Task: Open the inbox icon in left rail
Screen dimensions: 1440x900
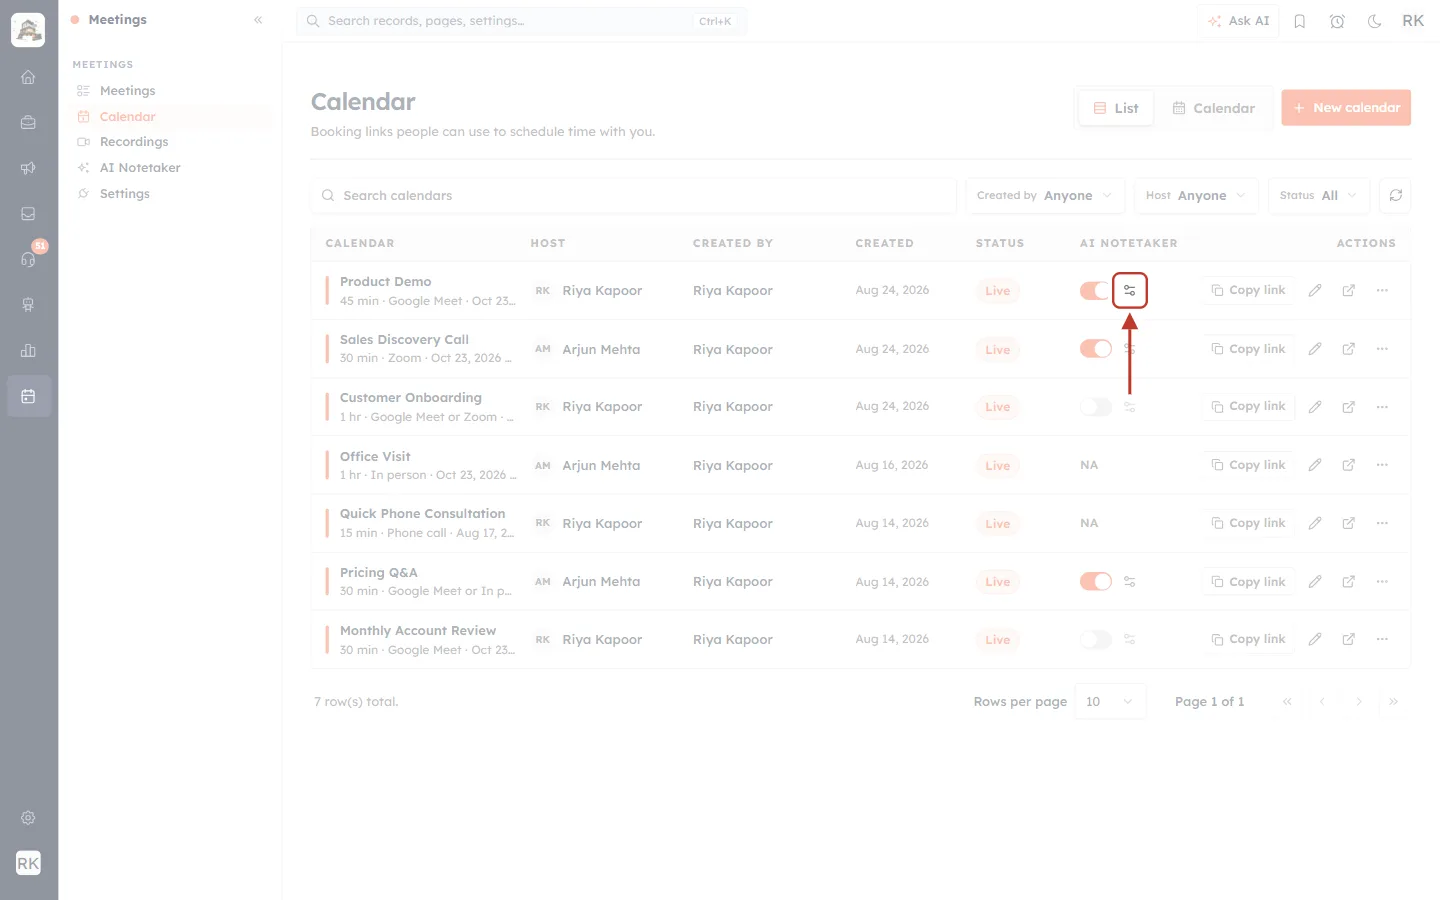Action: point(28,214)
